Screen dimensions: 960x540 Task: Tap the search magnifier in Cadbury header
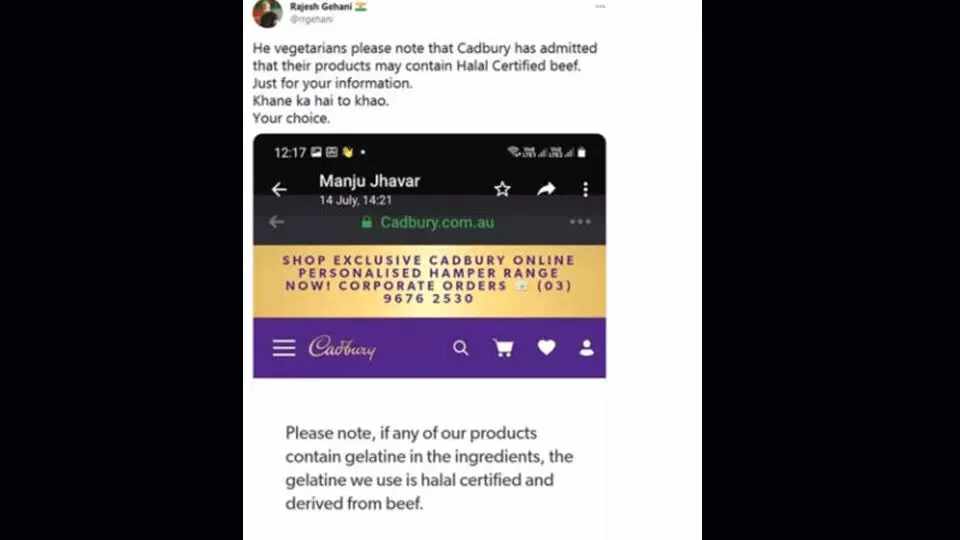tap(461, 348)
